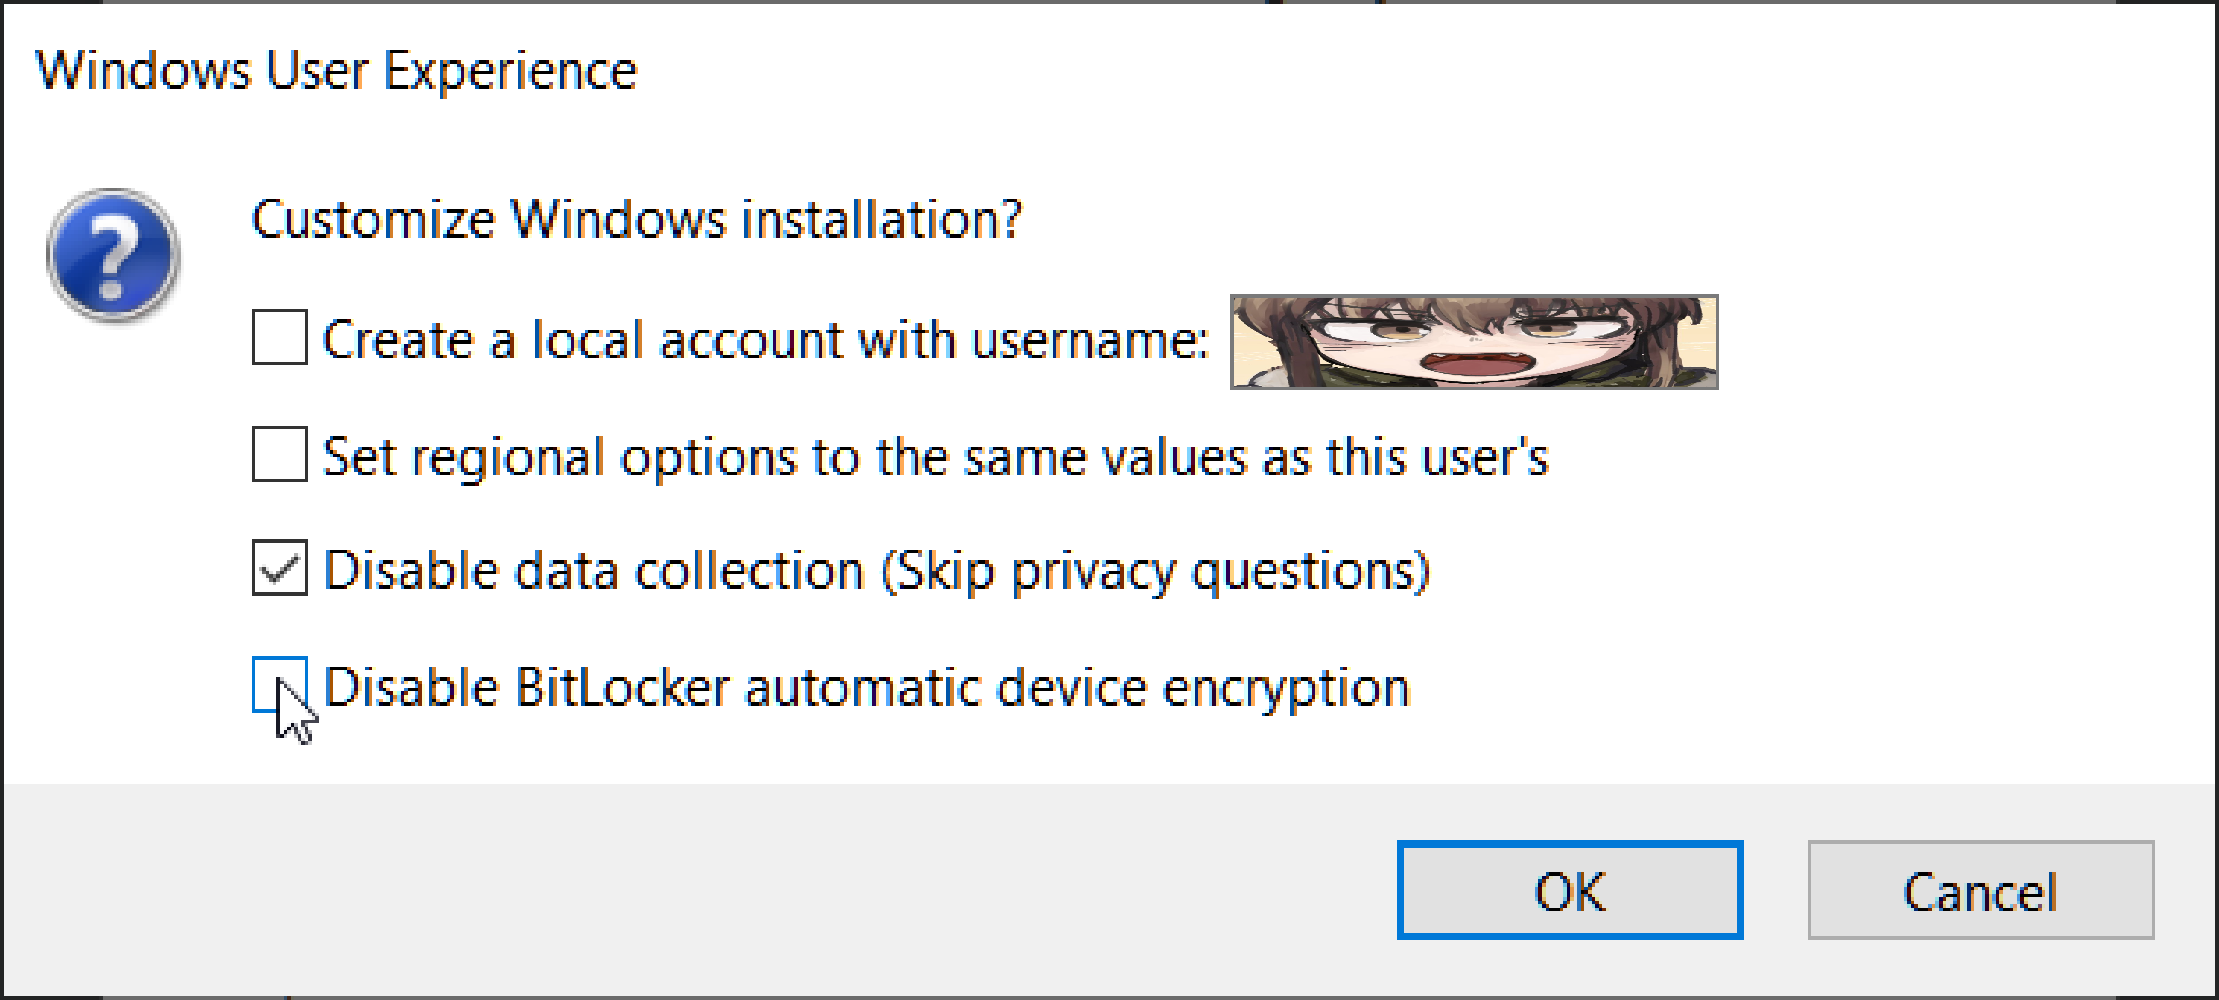Click the checkmark inside the ticked checkbox
Screen dimensions: 2219x1000
coord(280,569)
